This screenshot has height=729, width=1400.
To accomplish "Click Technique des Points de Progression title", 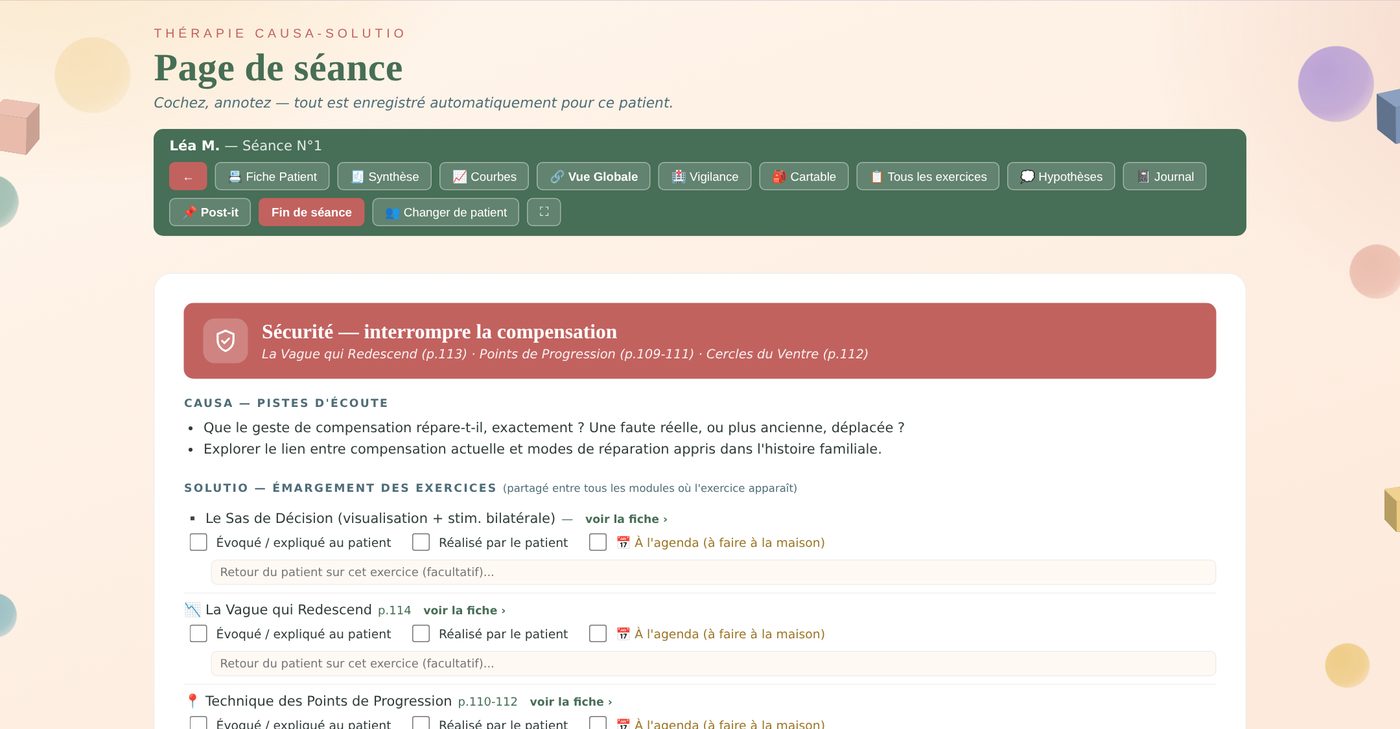I will click(x=328, y=701).
